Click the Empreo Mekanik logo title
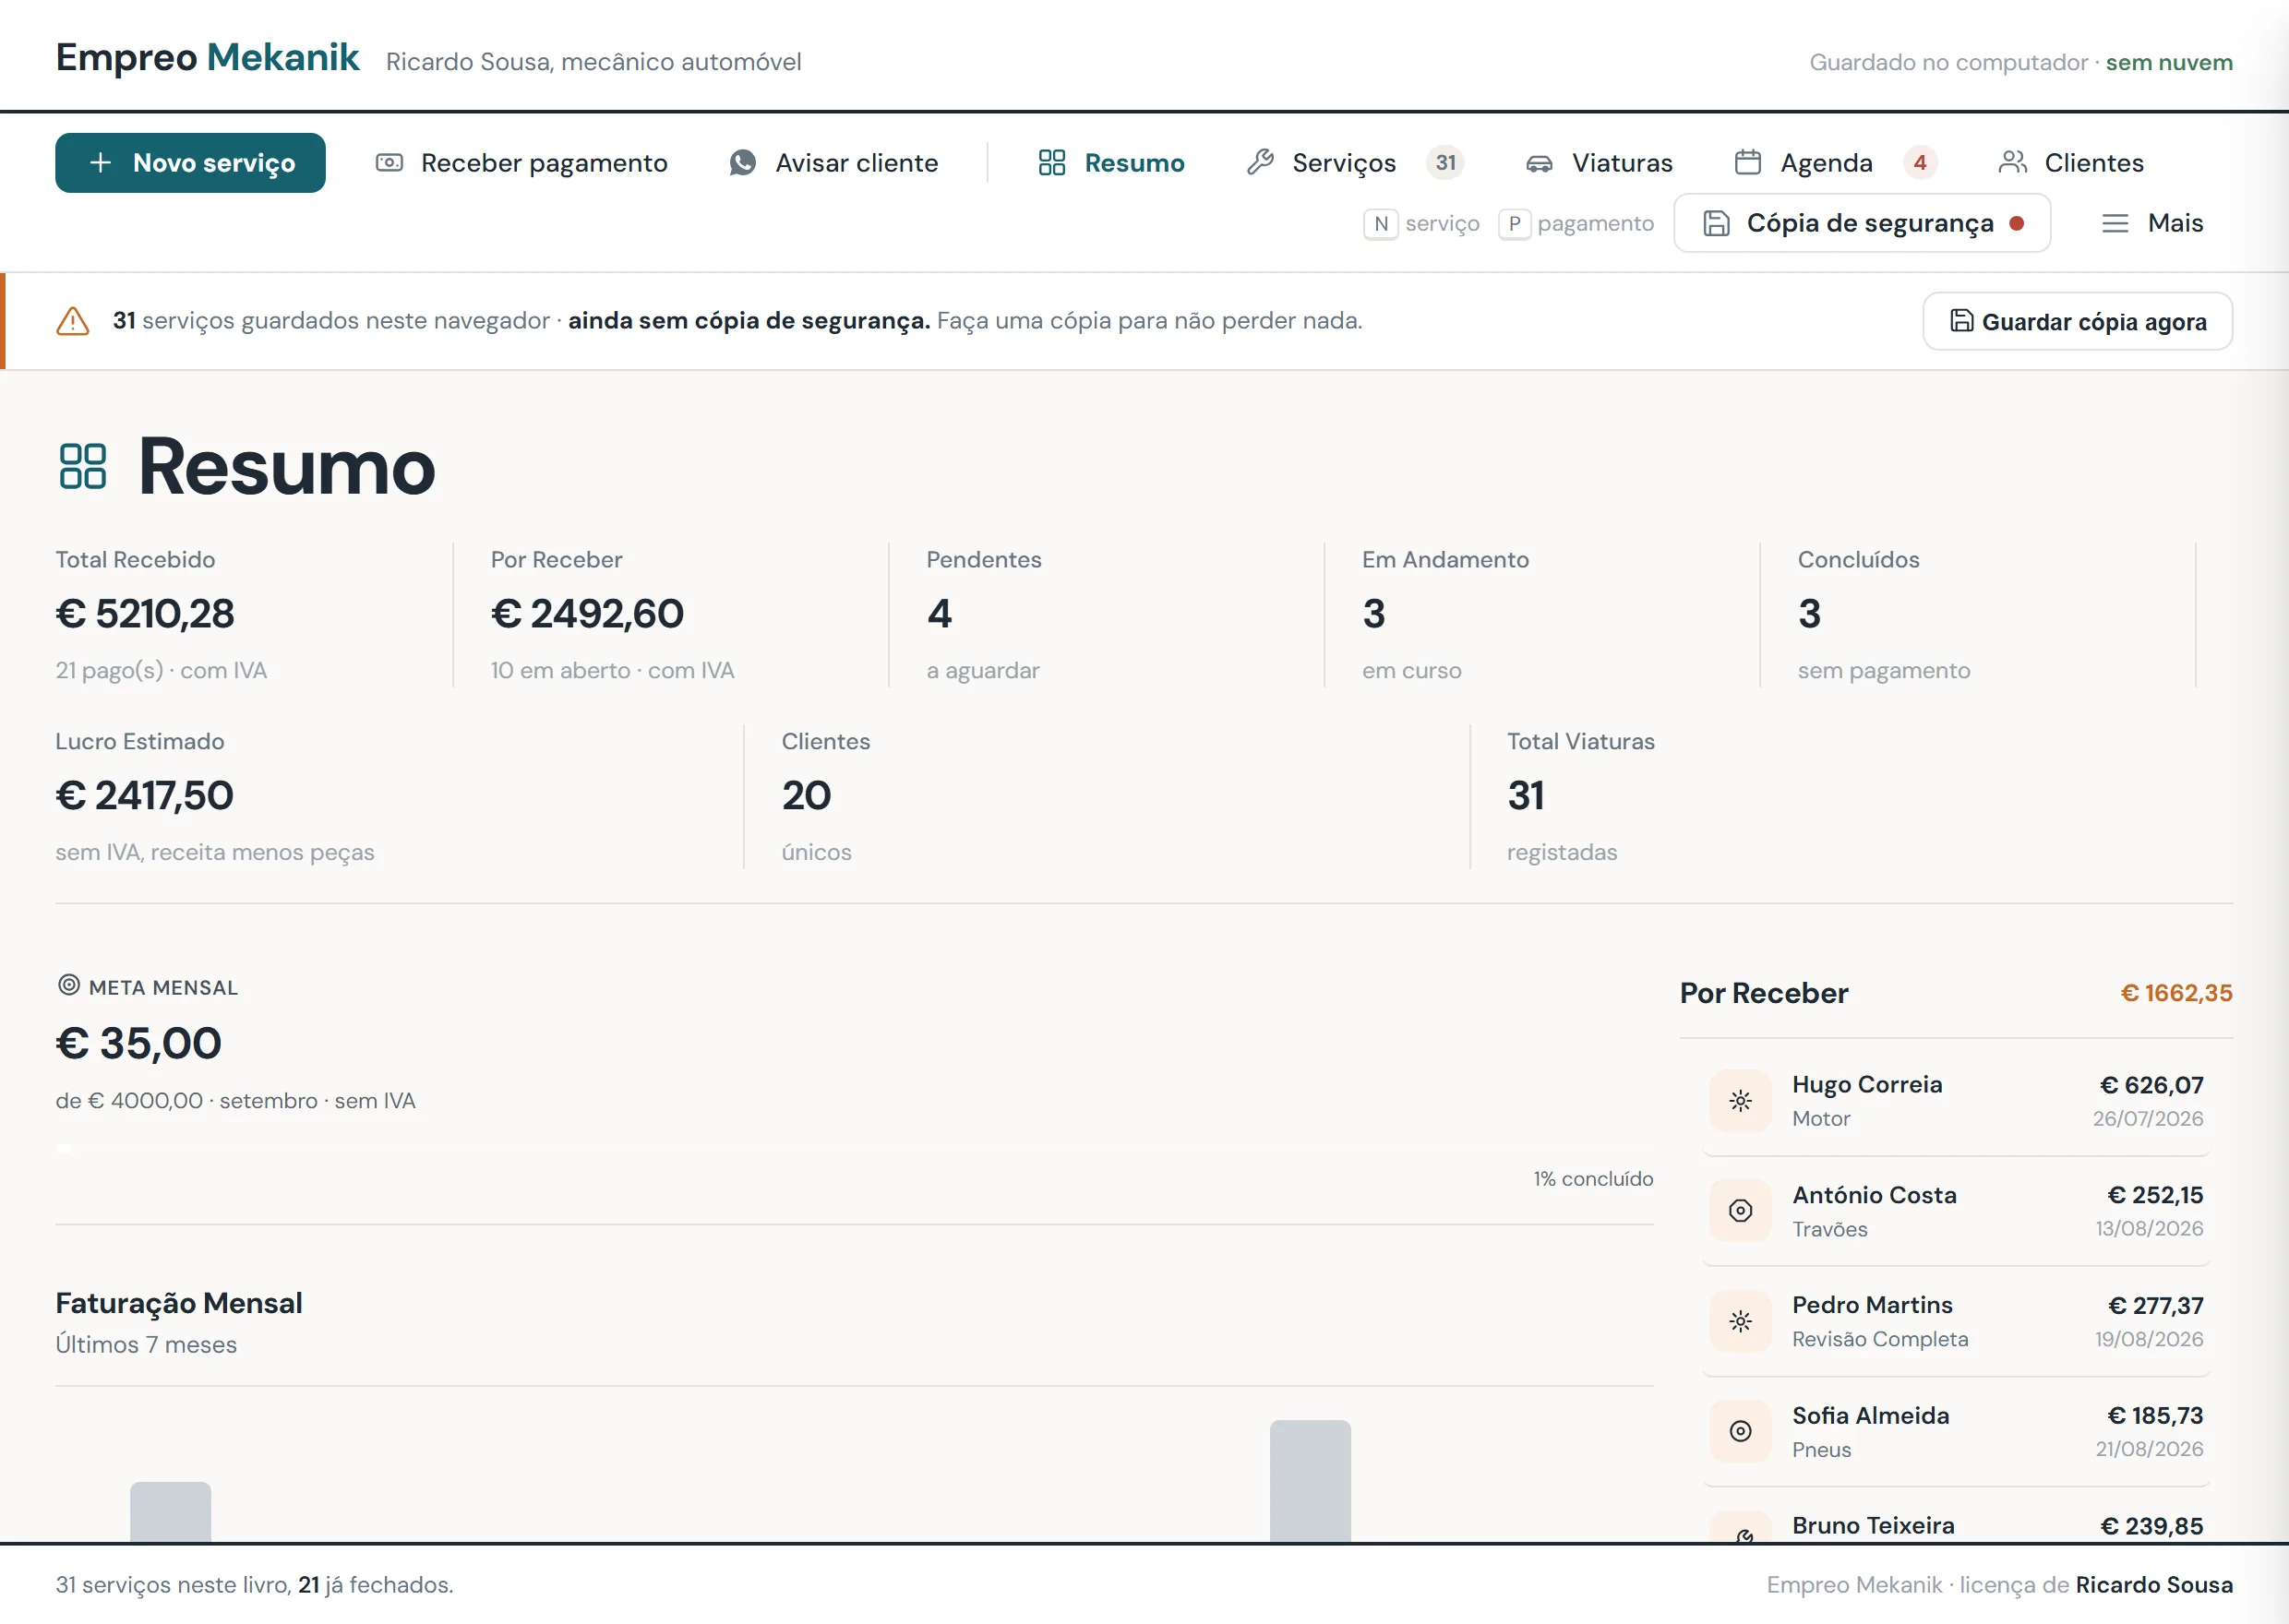The height and width of the screenshot is (1624, 2289). point(207,57)
